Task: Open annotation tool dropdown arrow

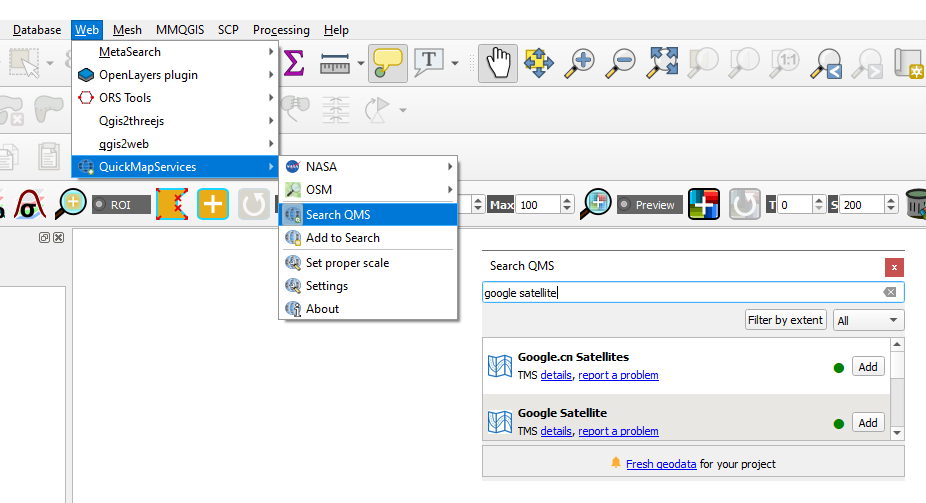Action: tap(455, 63)
